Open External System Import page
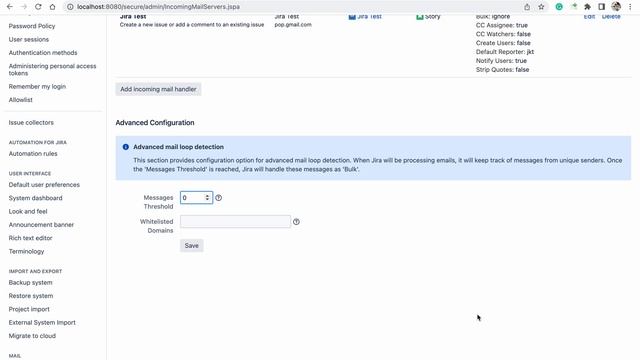This screenshot has width=640, height=360. (x=42, y=322)
